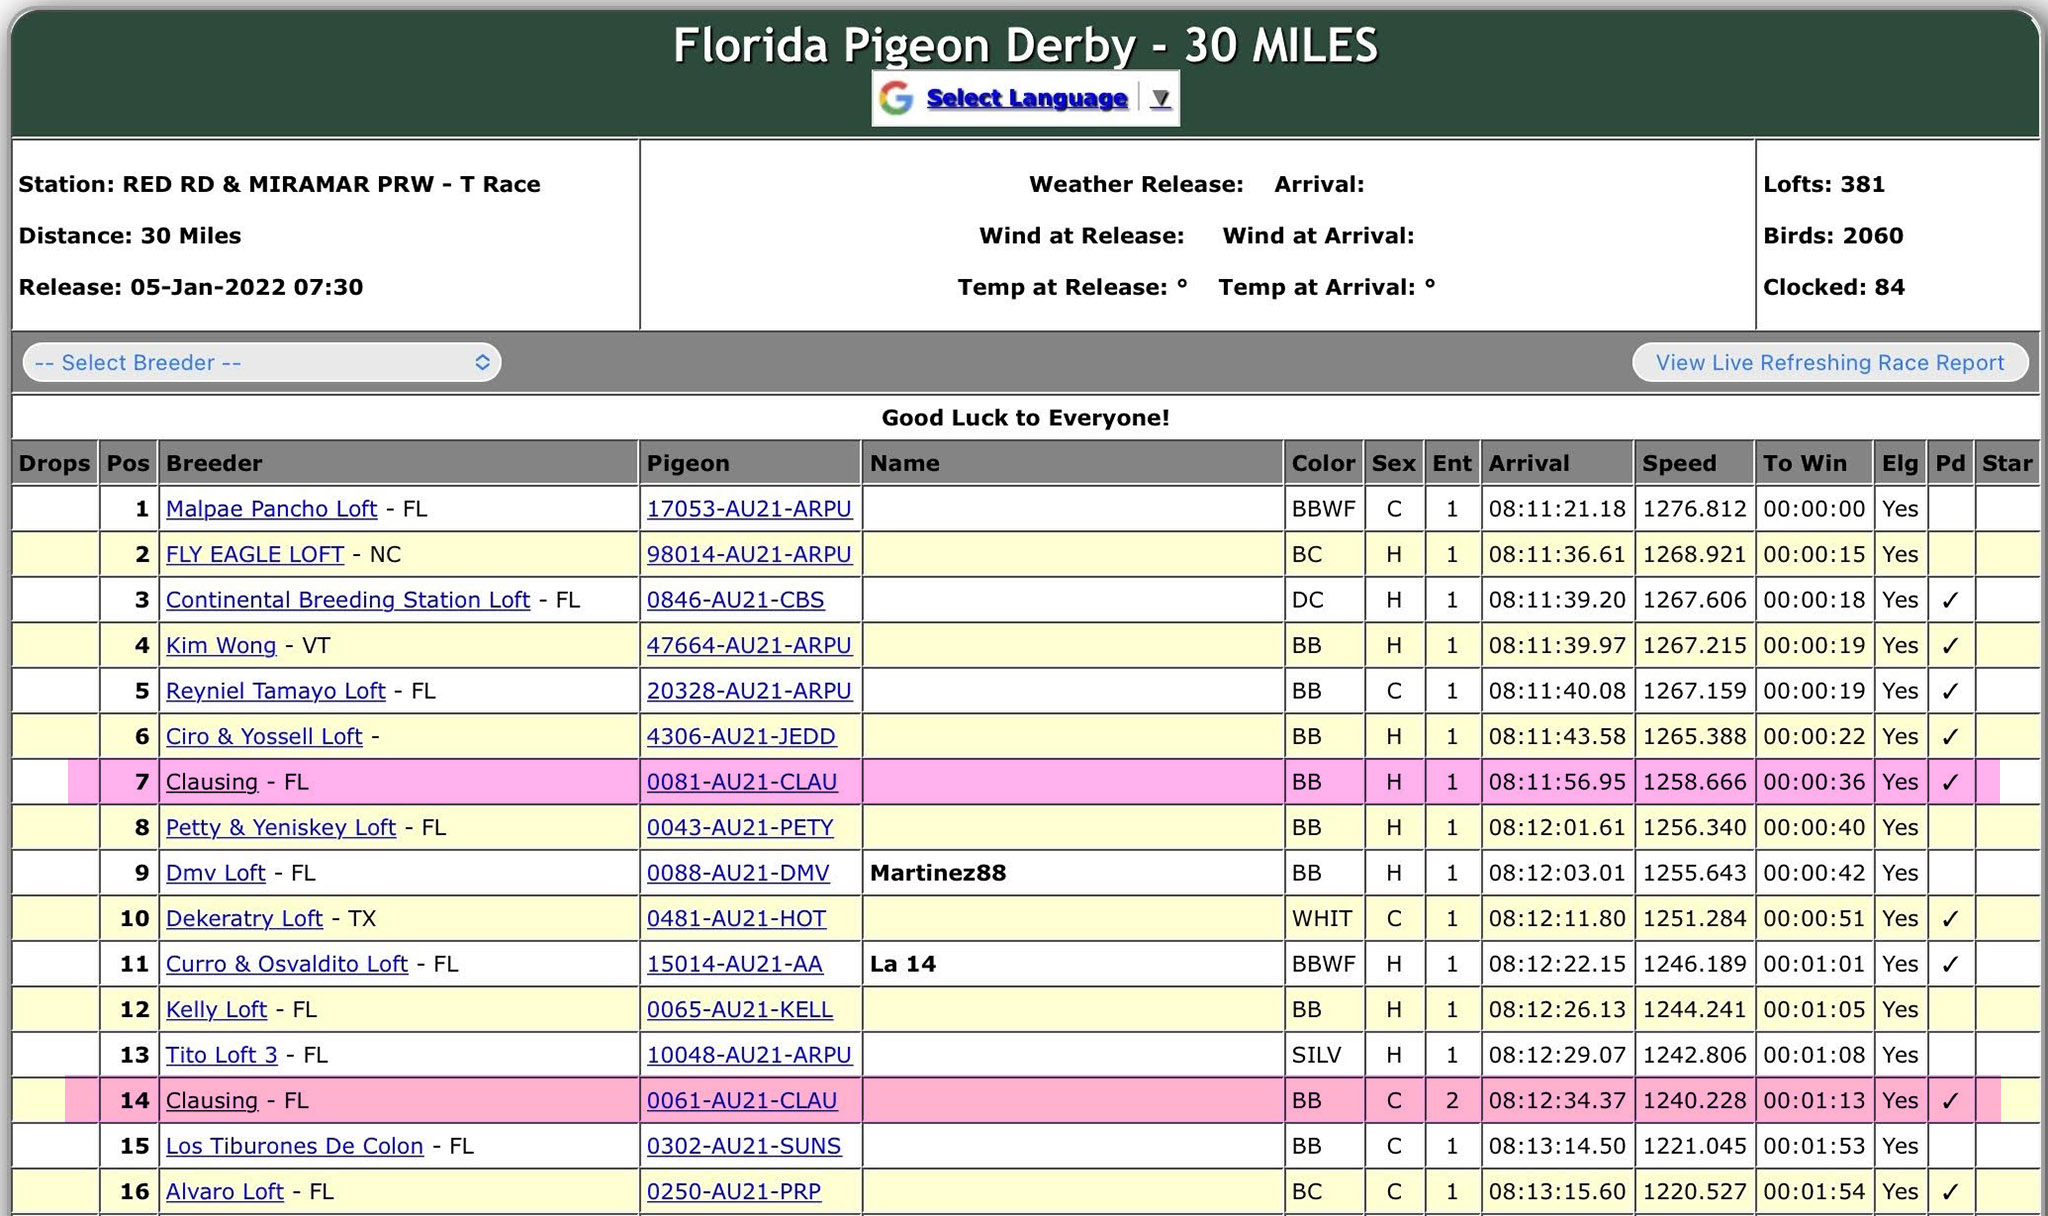Open Malpae Pancho Loft breeder link
Viewport: 2048px width, 1216px height.
(271, 509)
